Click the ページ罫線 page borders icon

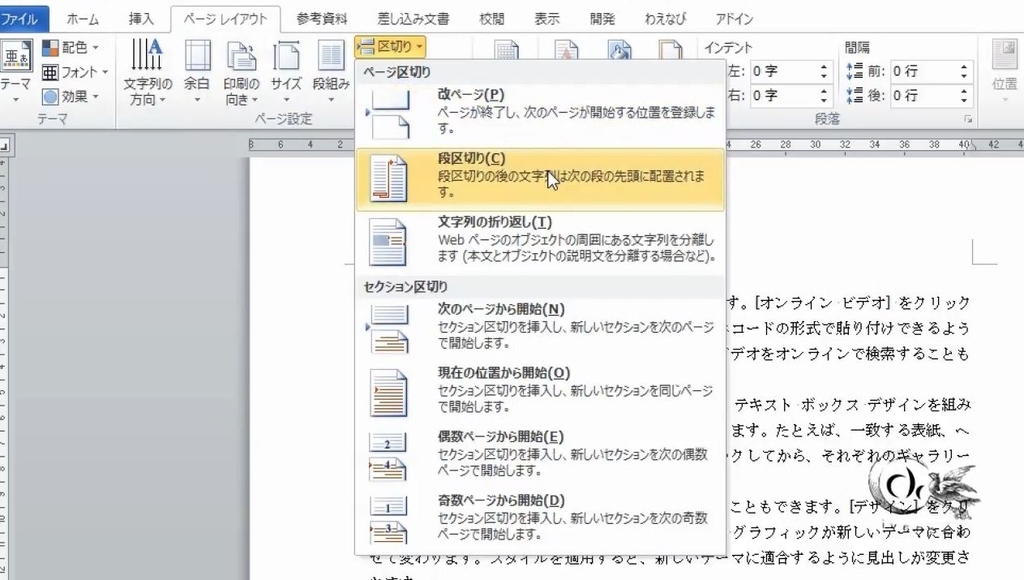[671, 50]
